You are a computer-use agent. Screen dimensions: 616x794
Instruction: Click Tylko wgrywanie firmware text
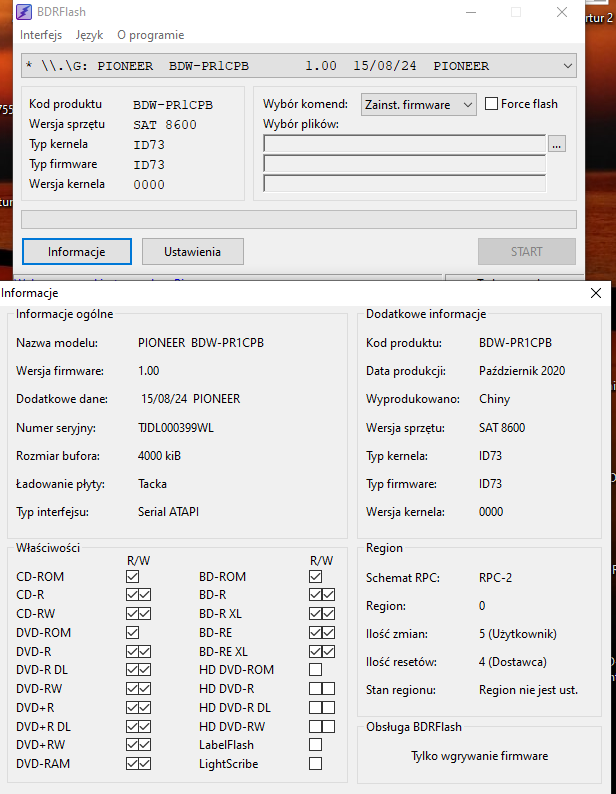pos(479,756)
